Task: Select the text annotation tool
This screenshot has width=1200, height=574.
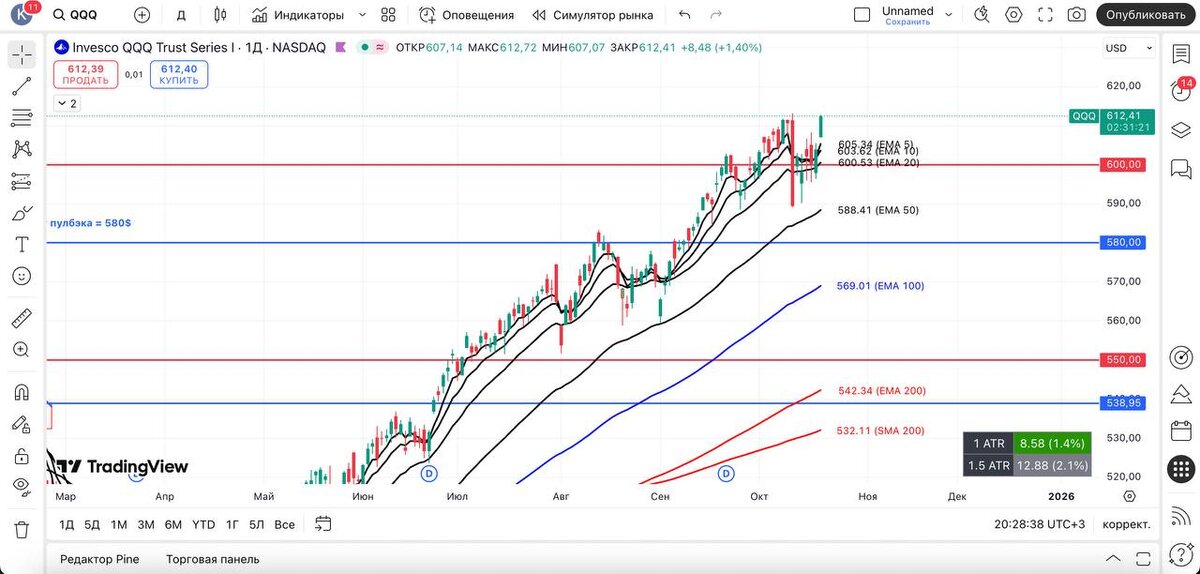Action: (22, 244)
